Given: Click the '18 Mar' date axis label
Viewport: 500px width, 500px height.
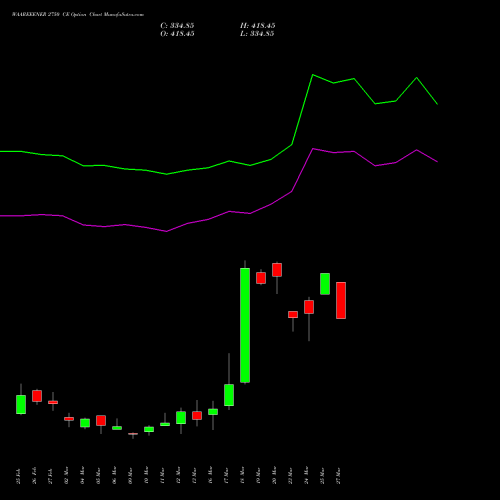Looking at the screenshot, I should (242, 476).
